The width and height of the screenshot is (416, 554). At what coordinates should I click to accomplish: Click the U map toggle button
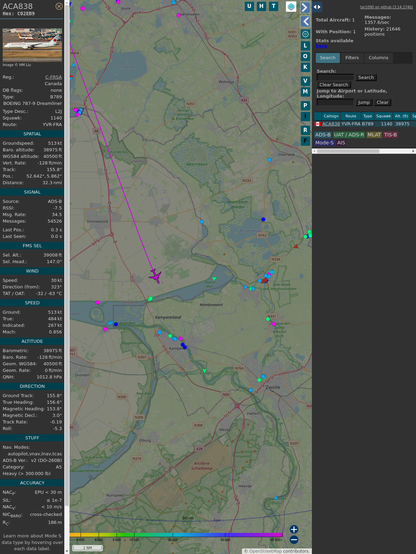(249, 6)
